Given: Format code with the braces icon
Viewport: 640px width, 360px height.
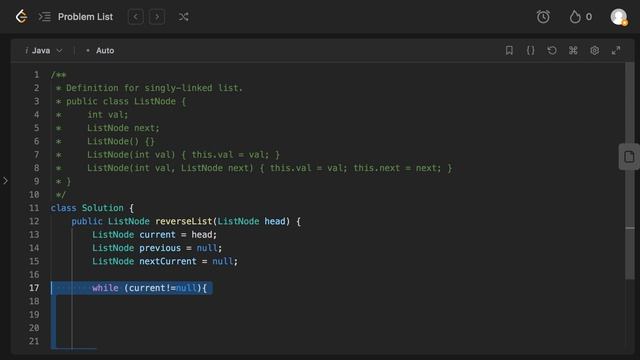Looking at the screenshot, I should 530,51.
